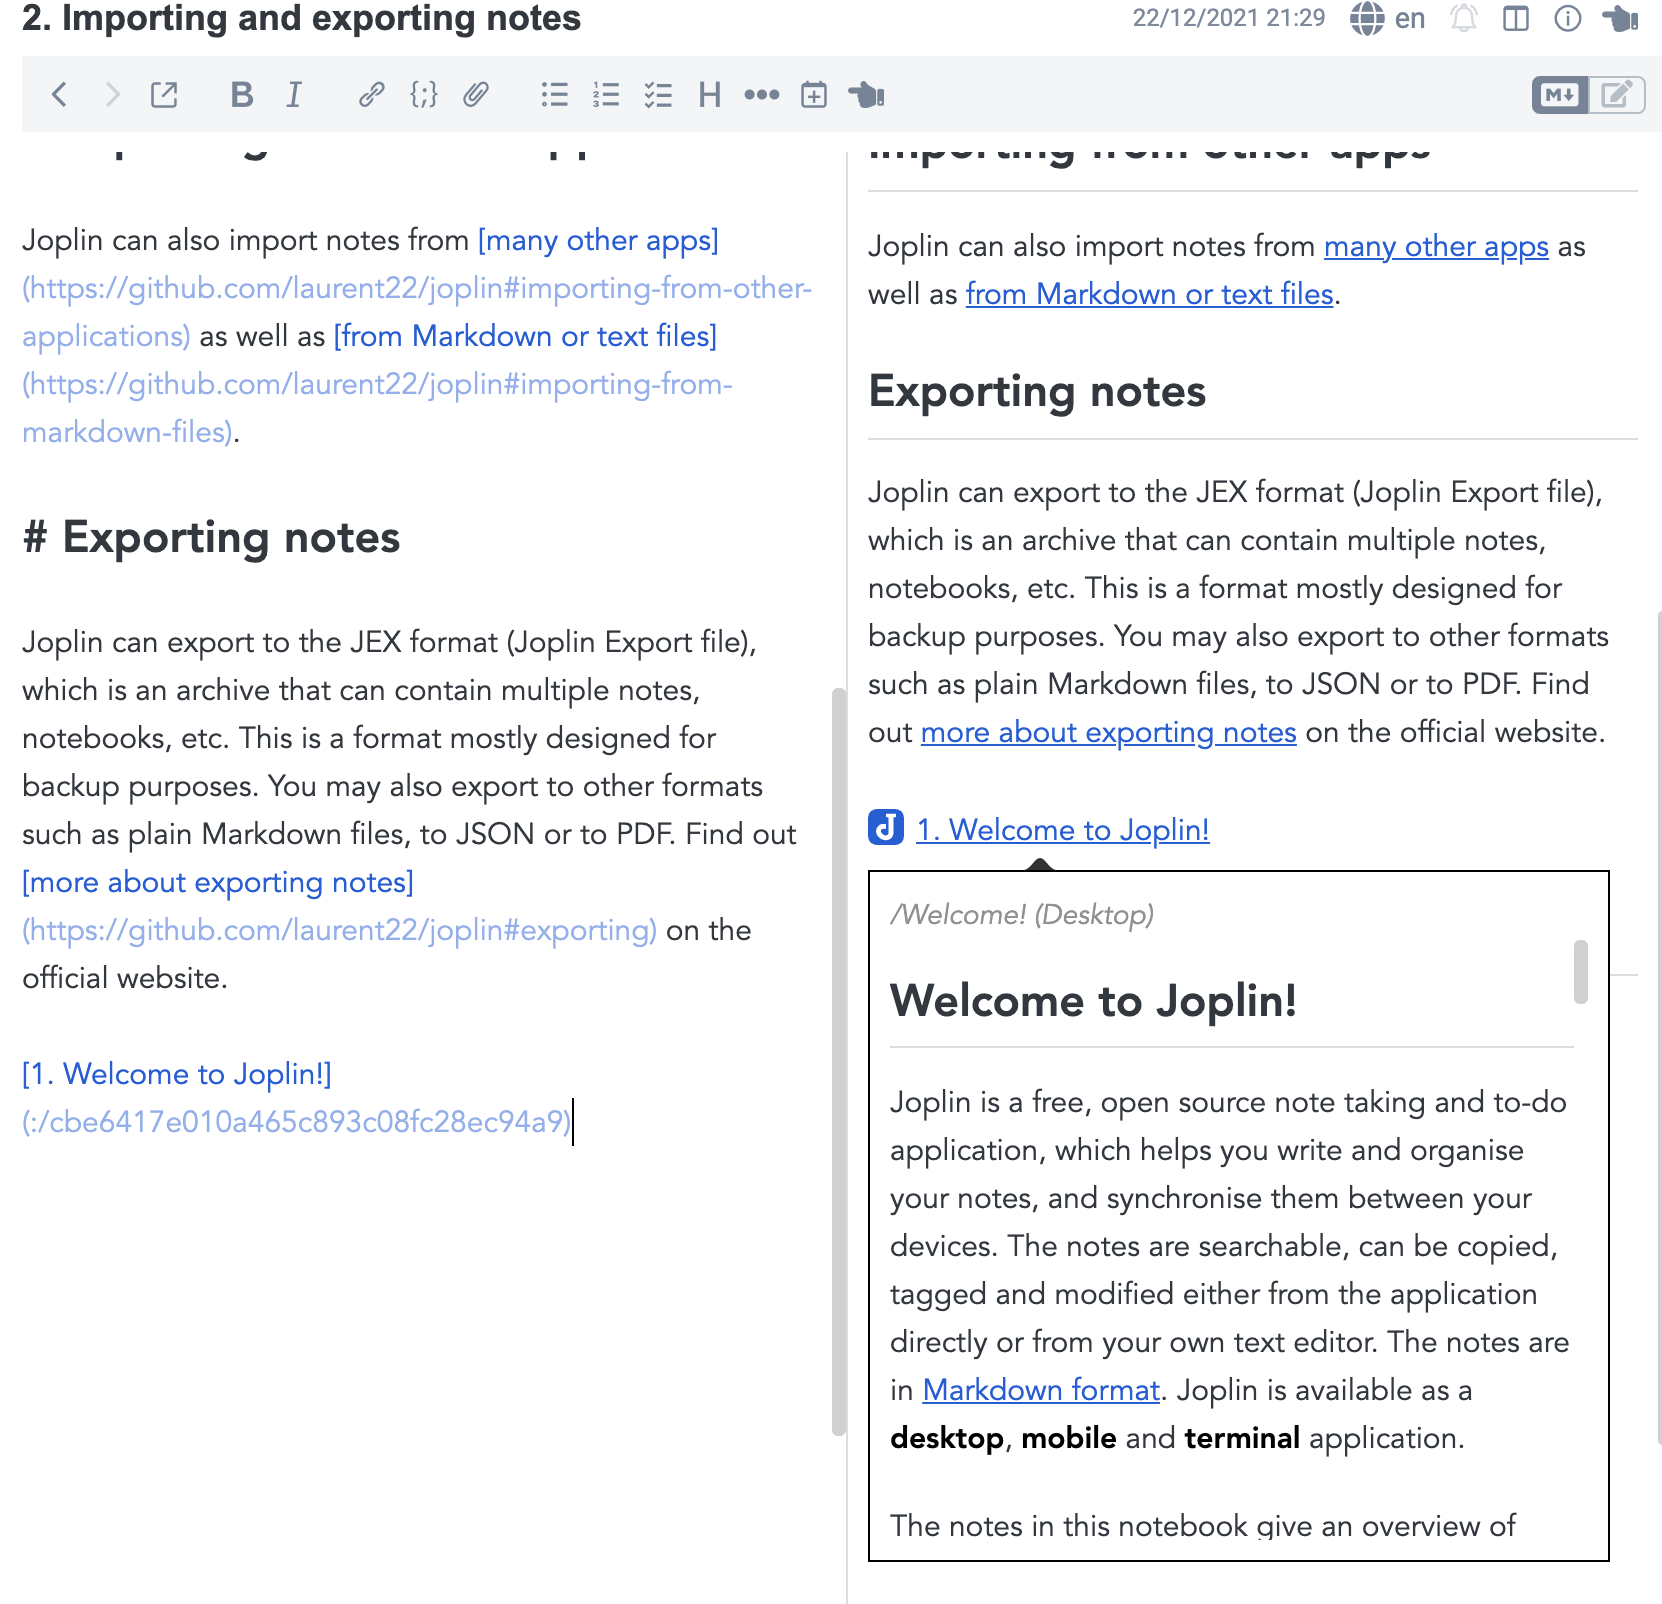Click the markdown editor scrollbar
The height and width of the screenshot is (1604, 1662).
(838, 1062)
